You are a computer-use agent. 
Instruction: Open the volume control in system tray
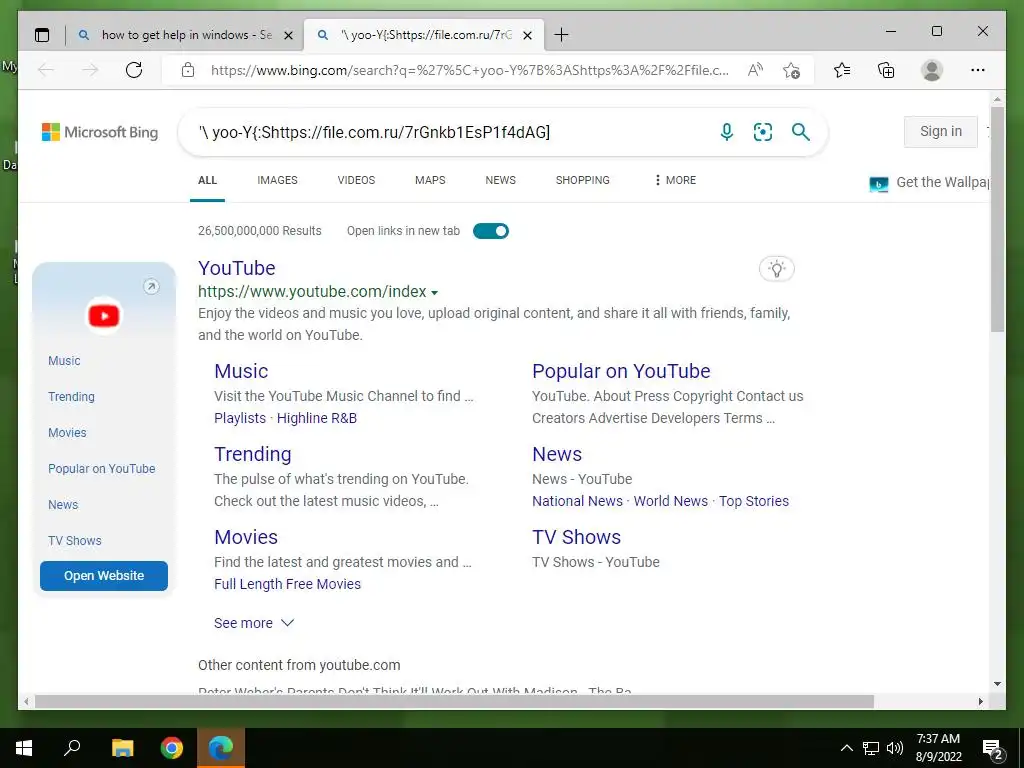[895, 748]
